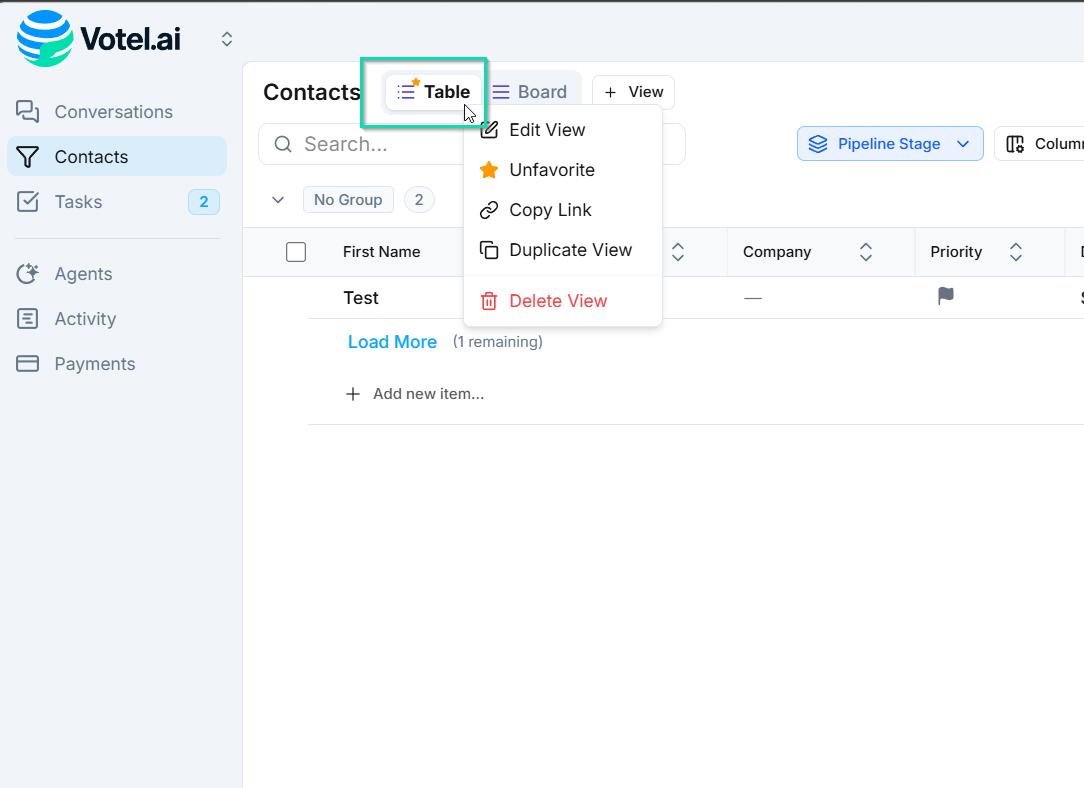This screenshot has height=788, width=1084.
Task: Click the Contacts funnel icon in sidebar
Action: coord(28,157)
